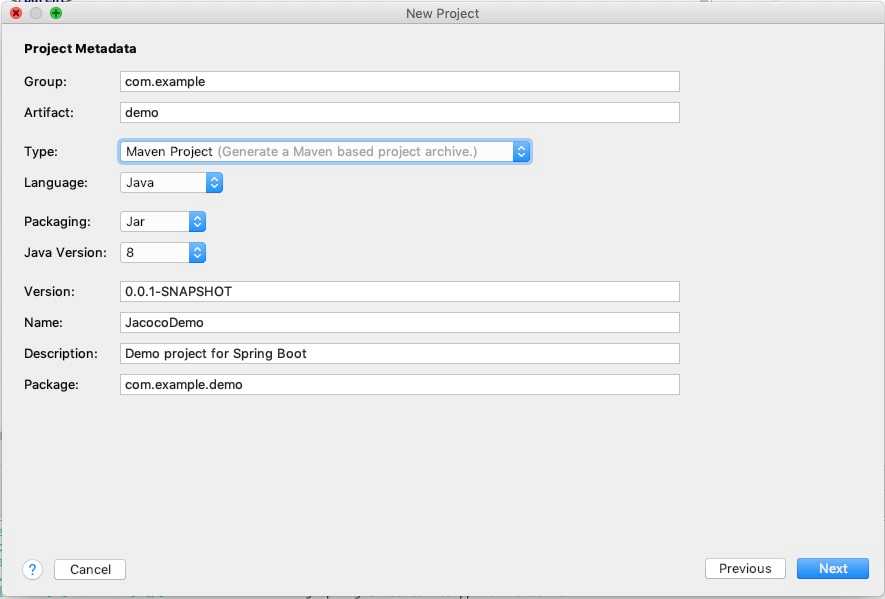Click the Package field com.example.demo
Viewport: 885px width, 599px height.
click(x=400, y=384)
